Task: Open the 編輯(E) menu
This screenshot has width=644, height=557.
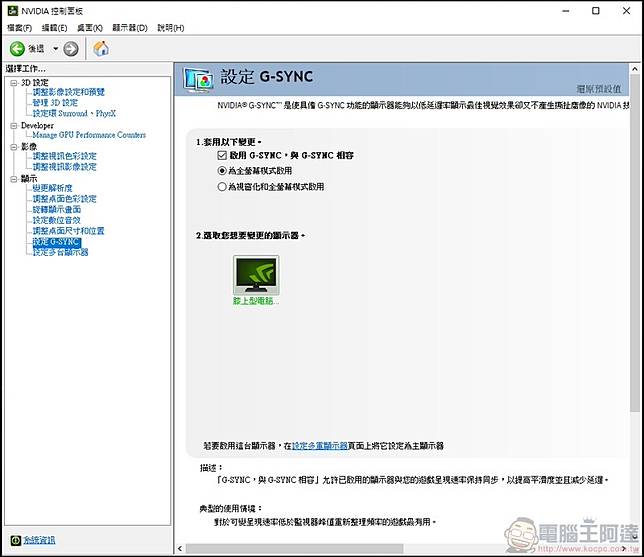Action: [54, 28]
